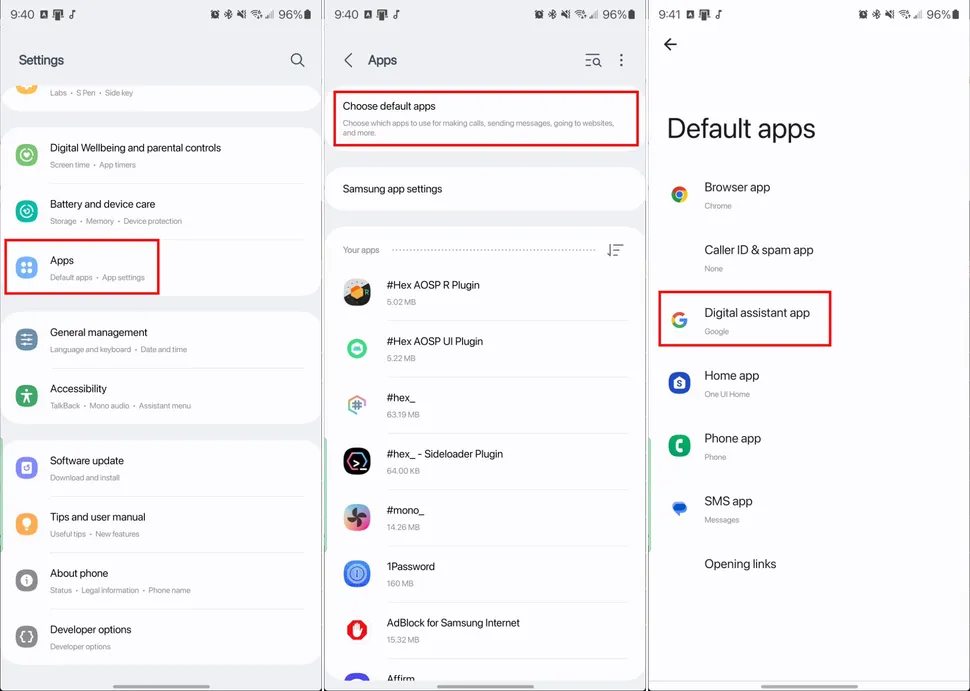970x691 pixels.
Task: Tap the Developer options icon
Action: coord(27,637)
